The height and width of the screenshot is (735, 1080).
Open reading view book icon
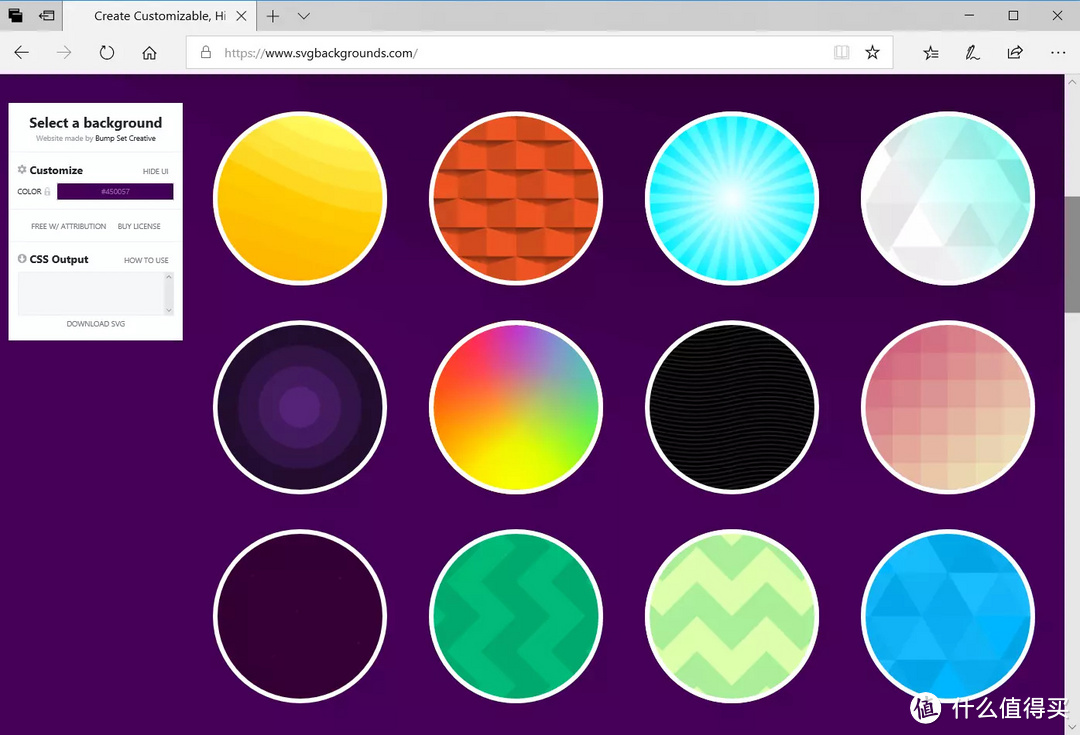841,52
